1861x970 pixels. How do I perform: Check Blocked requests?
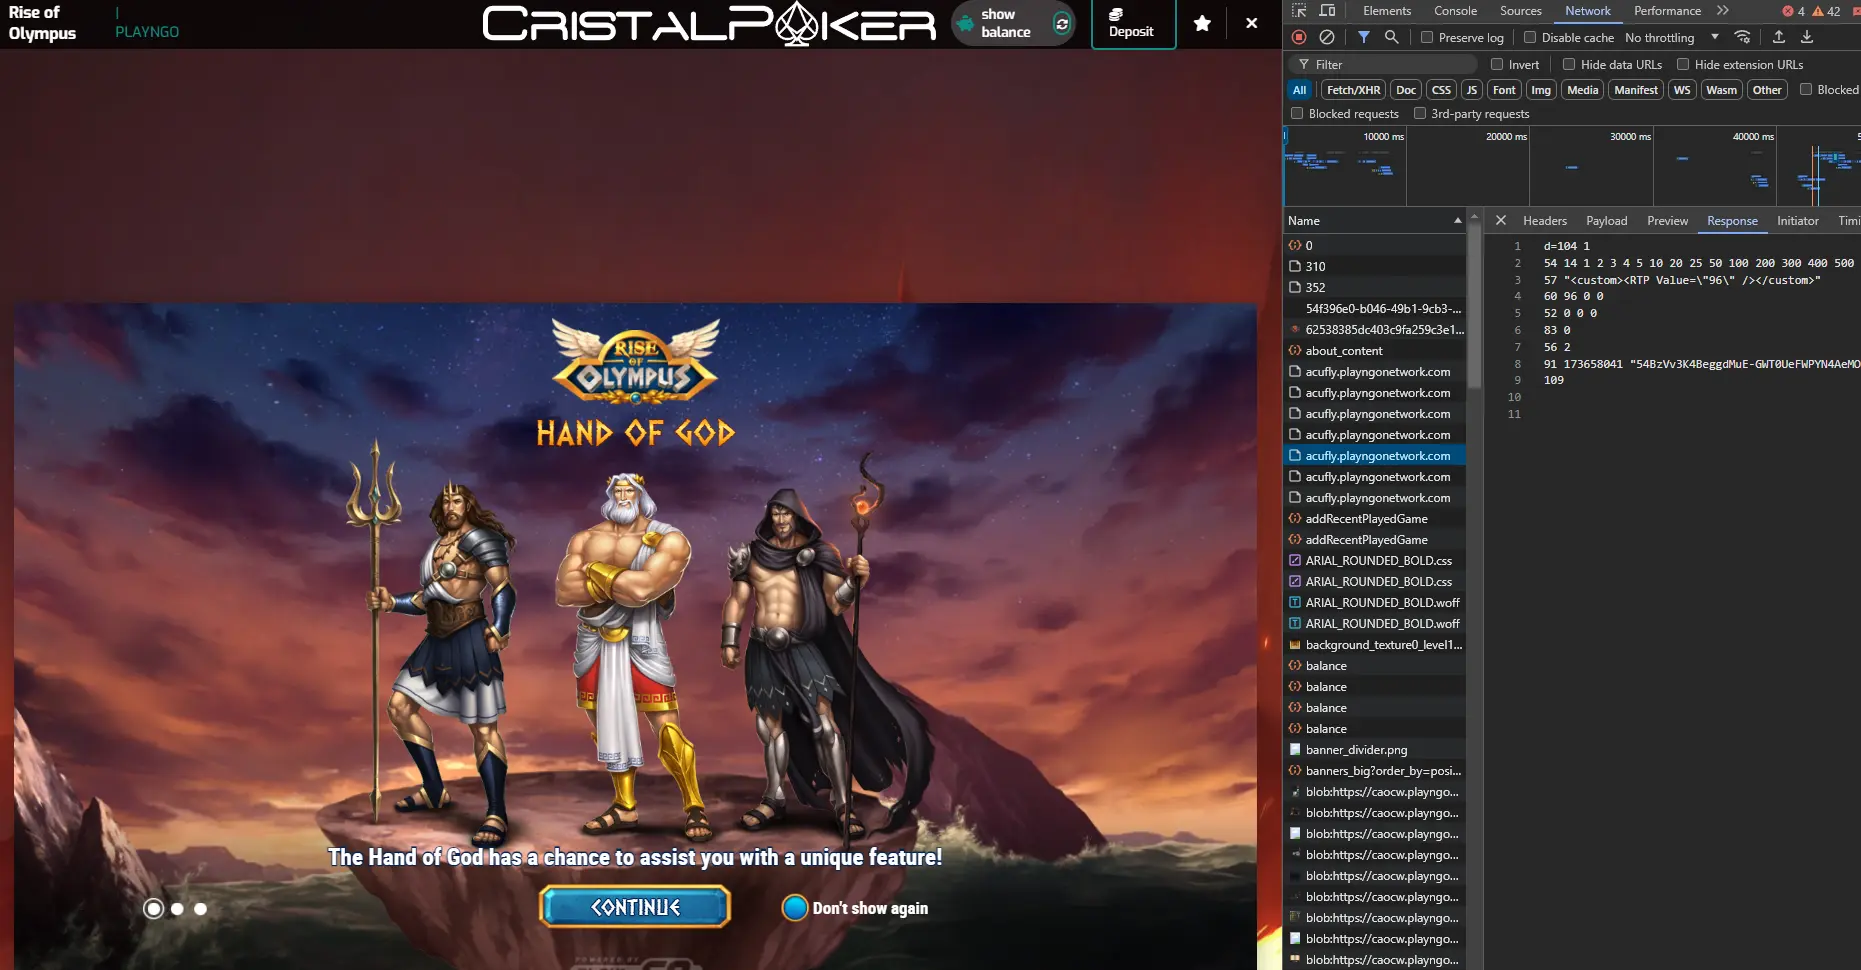click(x=1297, y=113)
